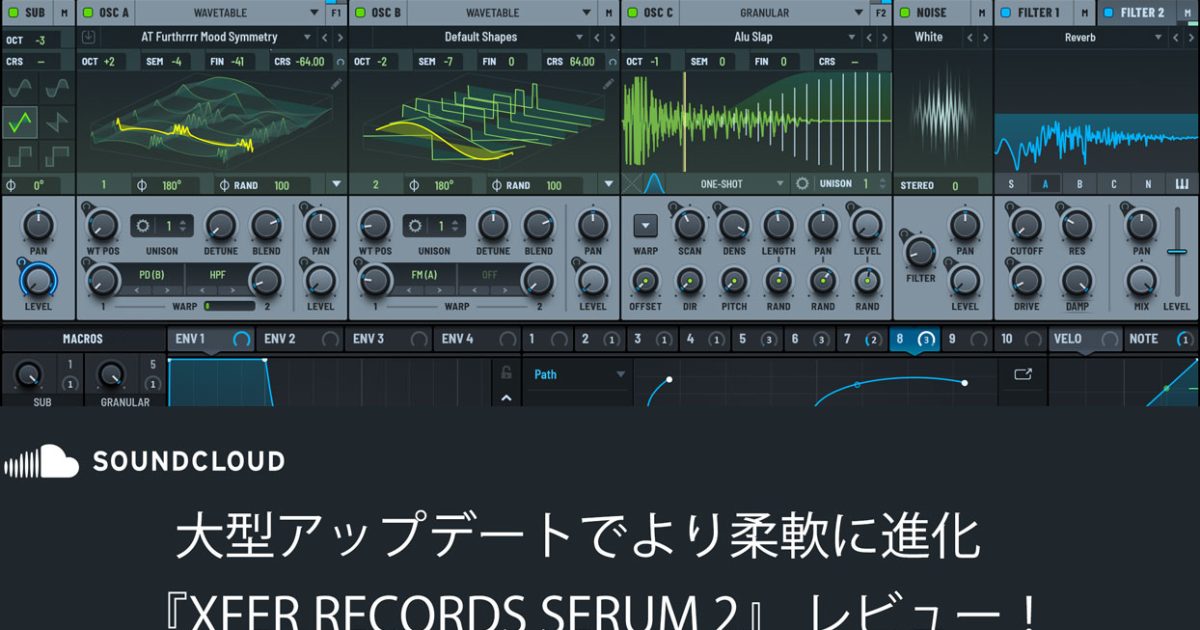Toggle the OSC B power button

(x=360, y=12)
